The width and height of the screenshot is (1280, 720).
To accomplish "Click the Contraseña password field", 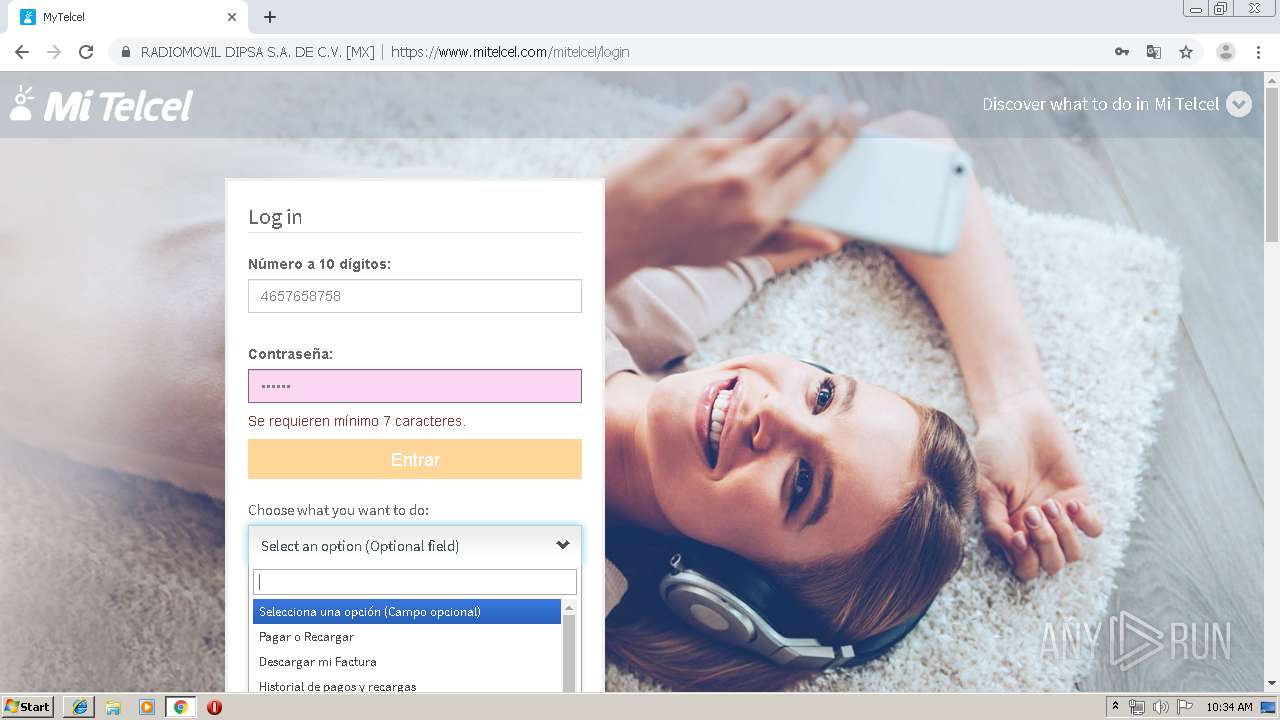I will (x=415, y=386).
